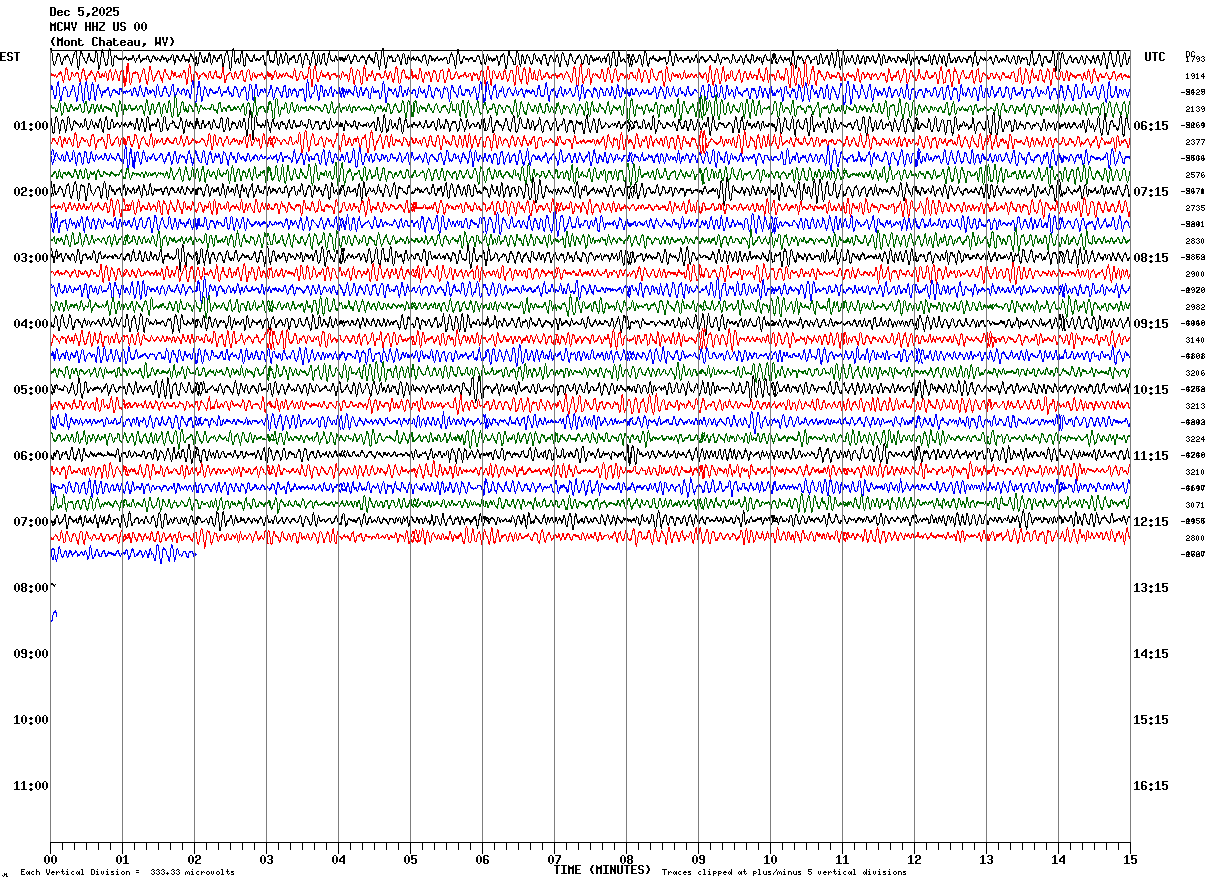Select the 01:00 EST time label
This screenshot has height=886, width=1210.
pyautogui.click(x=31, y=126)
